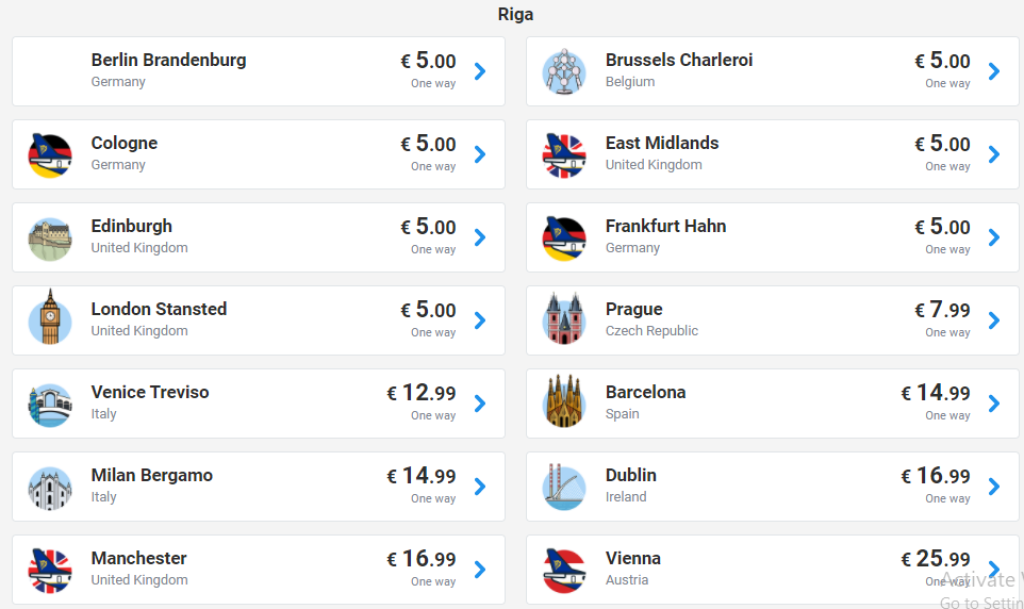Image resolution: width=1024 pixels, height=609 pixels.
Task: Click the Cologne airplane tail icon
Action: (x=50, y=155)
